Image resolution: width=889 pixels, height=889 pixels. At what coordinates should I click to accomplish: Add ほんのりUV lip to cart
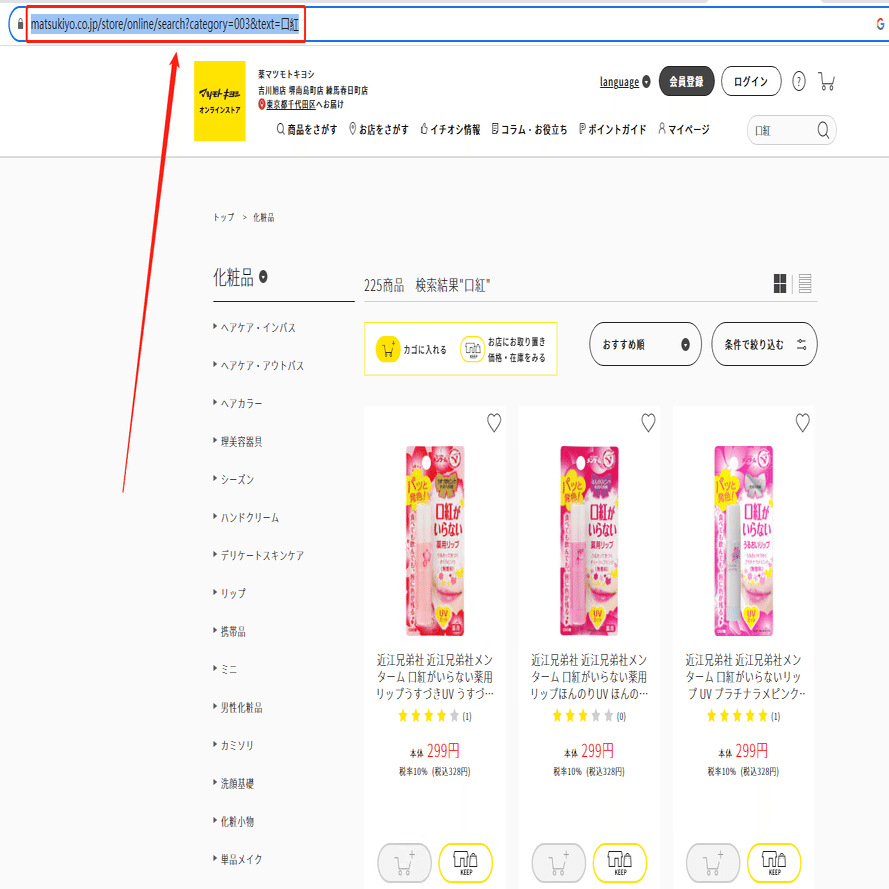point(558,863)
